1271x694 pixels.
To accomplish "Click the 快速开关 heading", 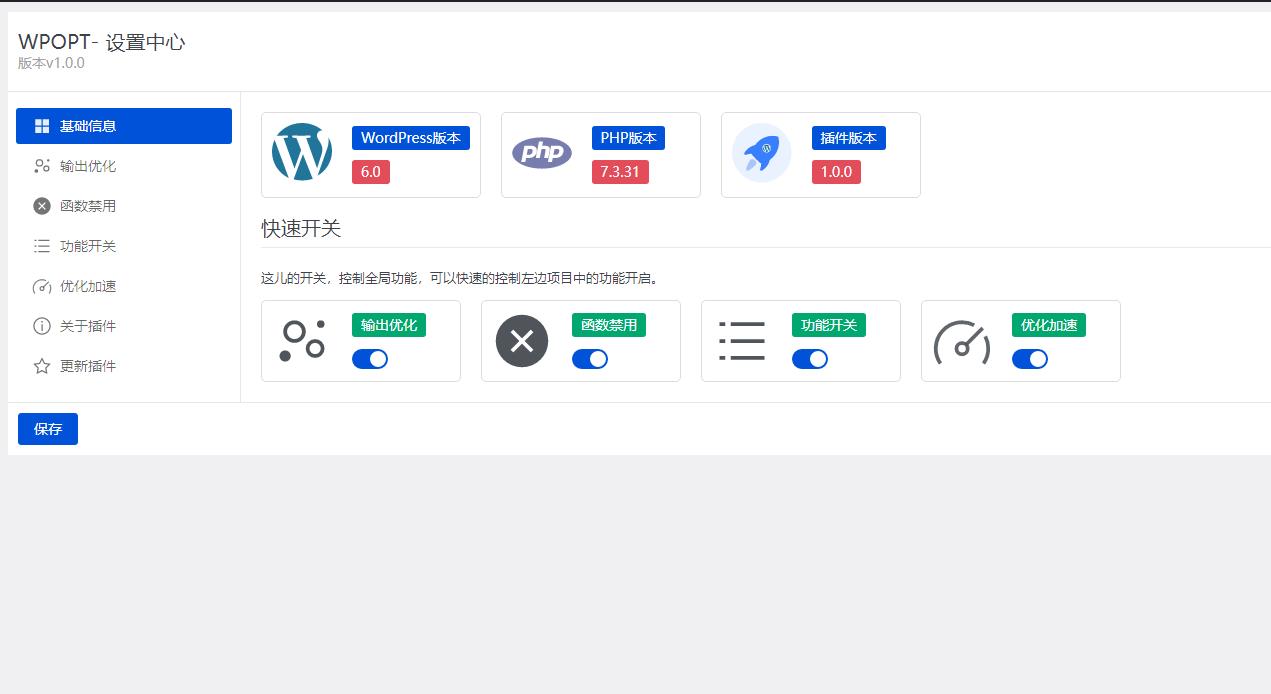I will pos(301,229).
